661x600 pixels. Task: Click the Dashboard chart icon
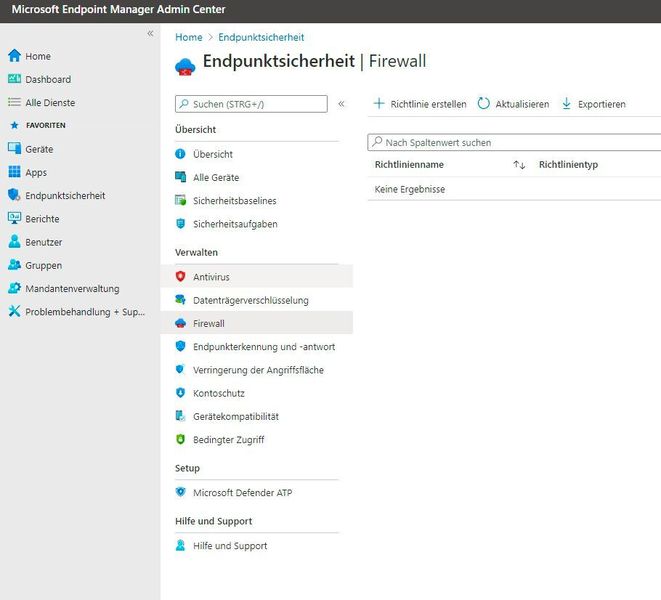pos(14,79)
